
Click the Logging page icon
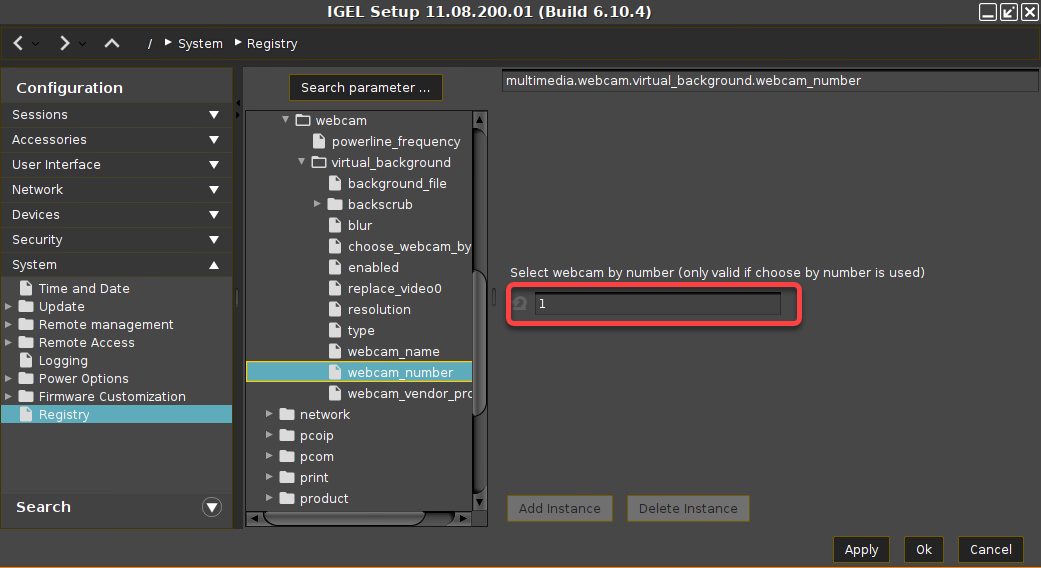[x=27, y=361]
